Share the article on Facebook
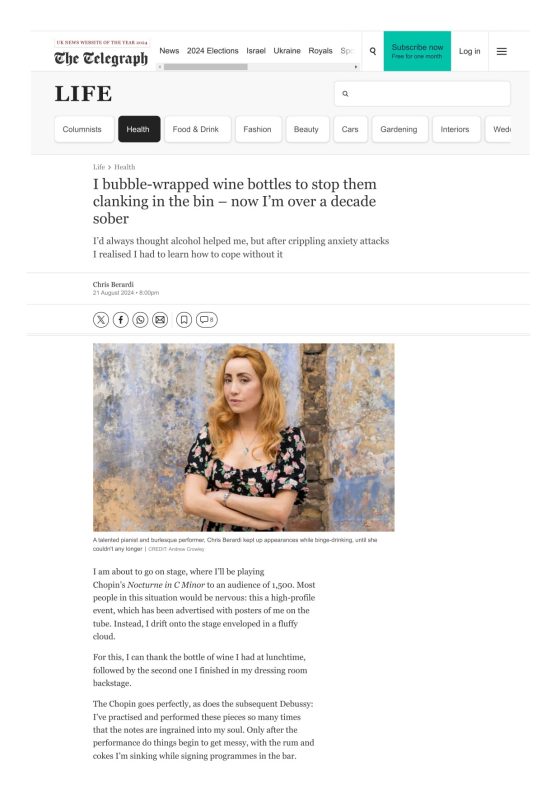 click(121, 320)
